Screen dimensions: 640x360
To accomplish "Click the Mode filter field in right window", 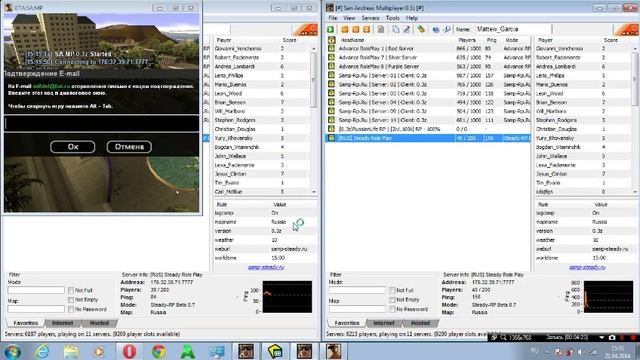I will tap(357, 290).
